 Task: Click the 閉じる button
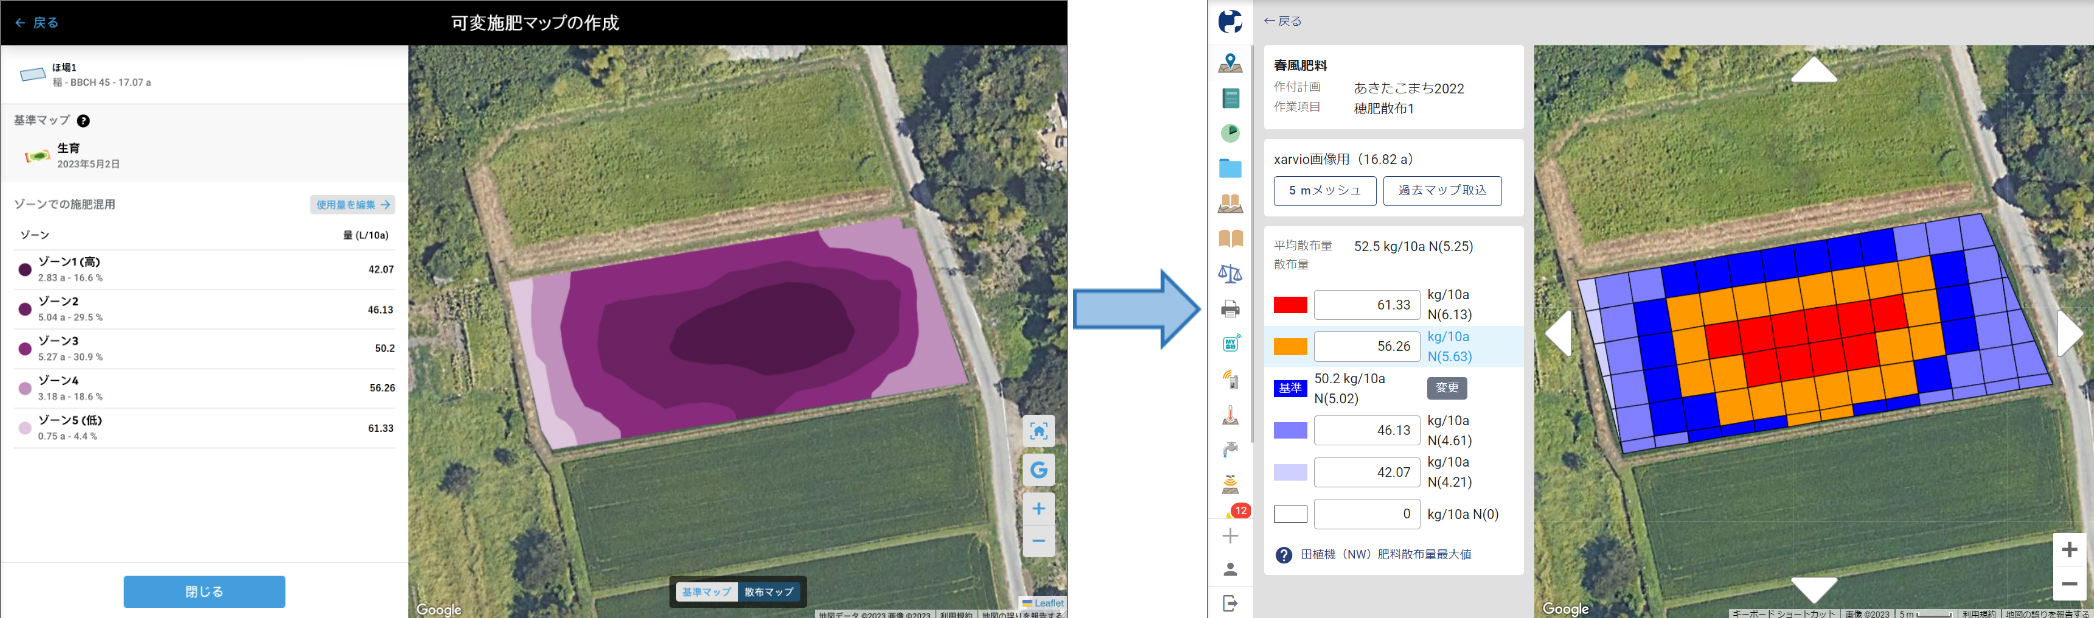204,592
